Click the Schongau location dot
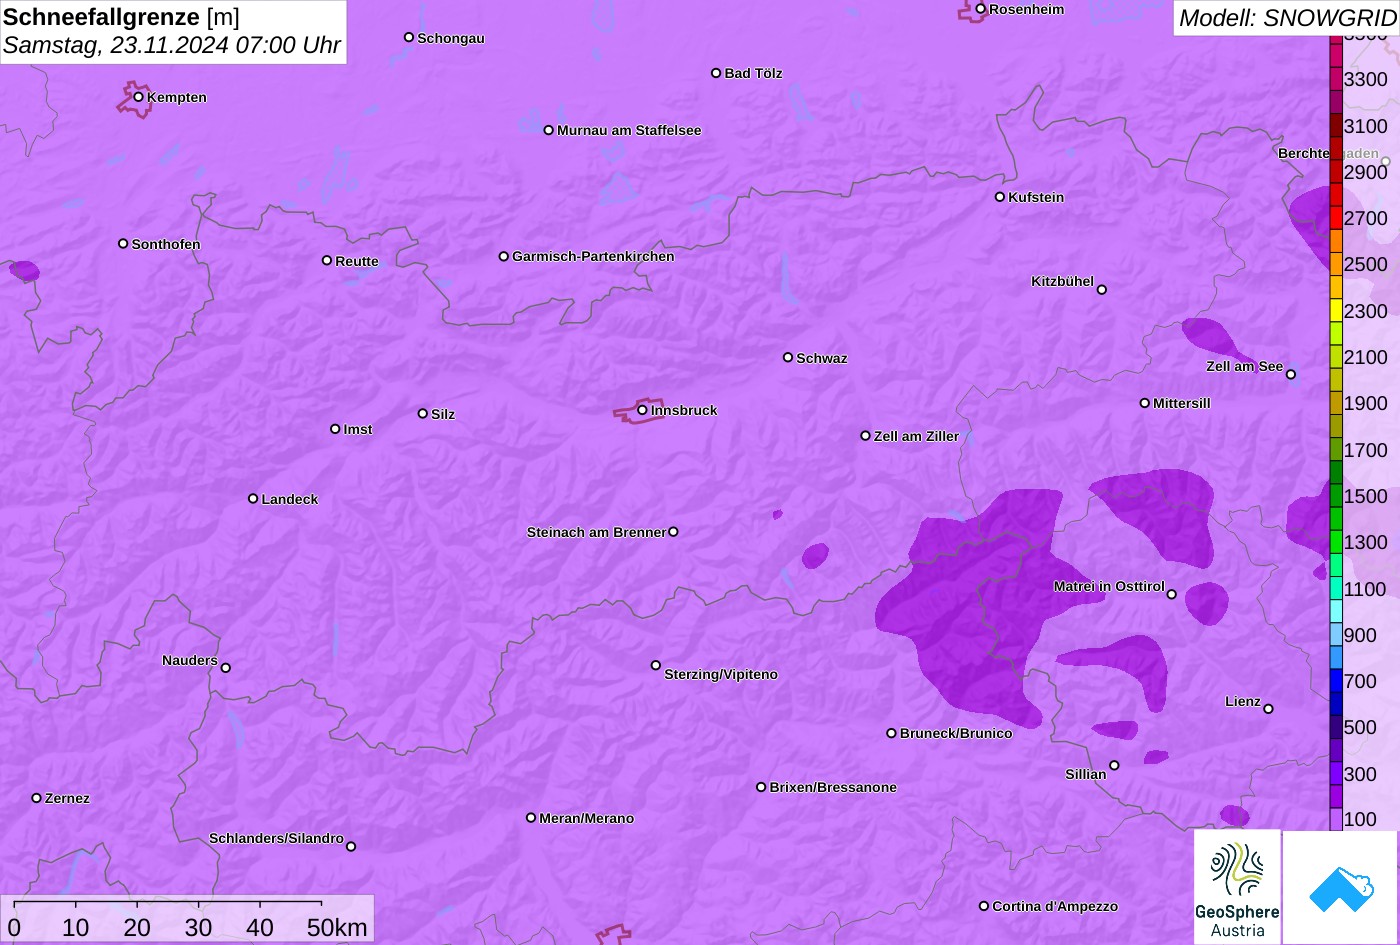 click(409, 37)
